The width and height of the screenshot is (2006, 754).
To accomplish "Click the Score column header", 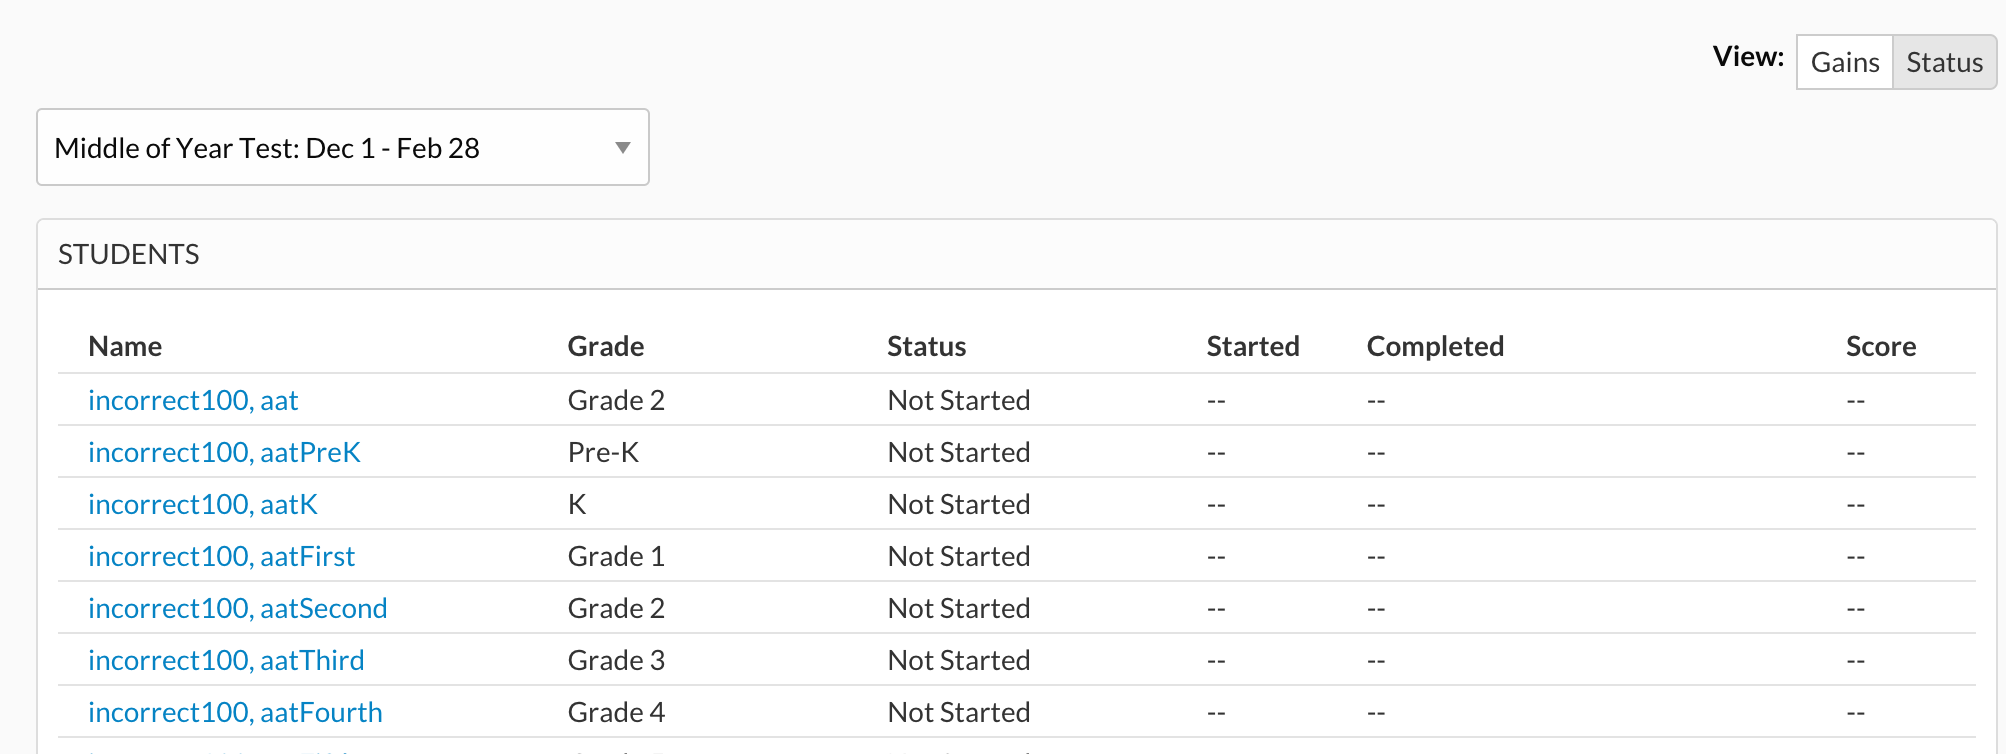I will pyautogui.click(x=1881, y=346).
